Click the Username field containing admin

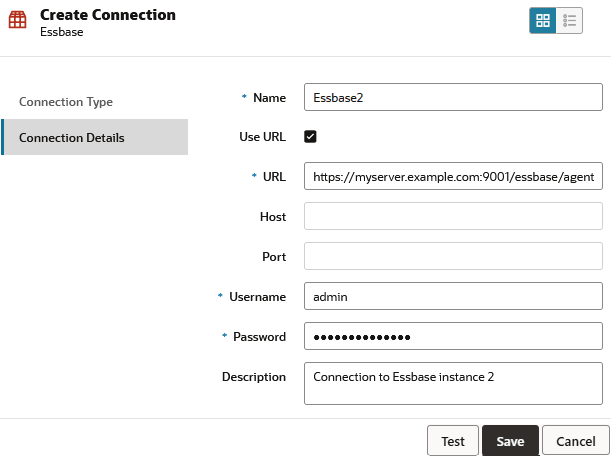click(453, 297)
